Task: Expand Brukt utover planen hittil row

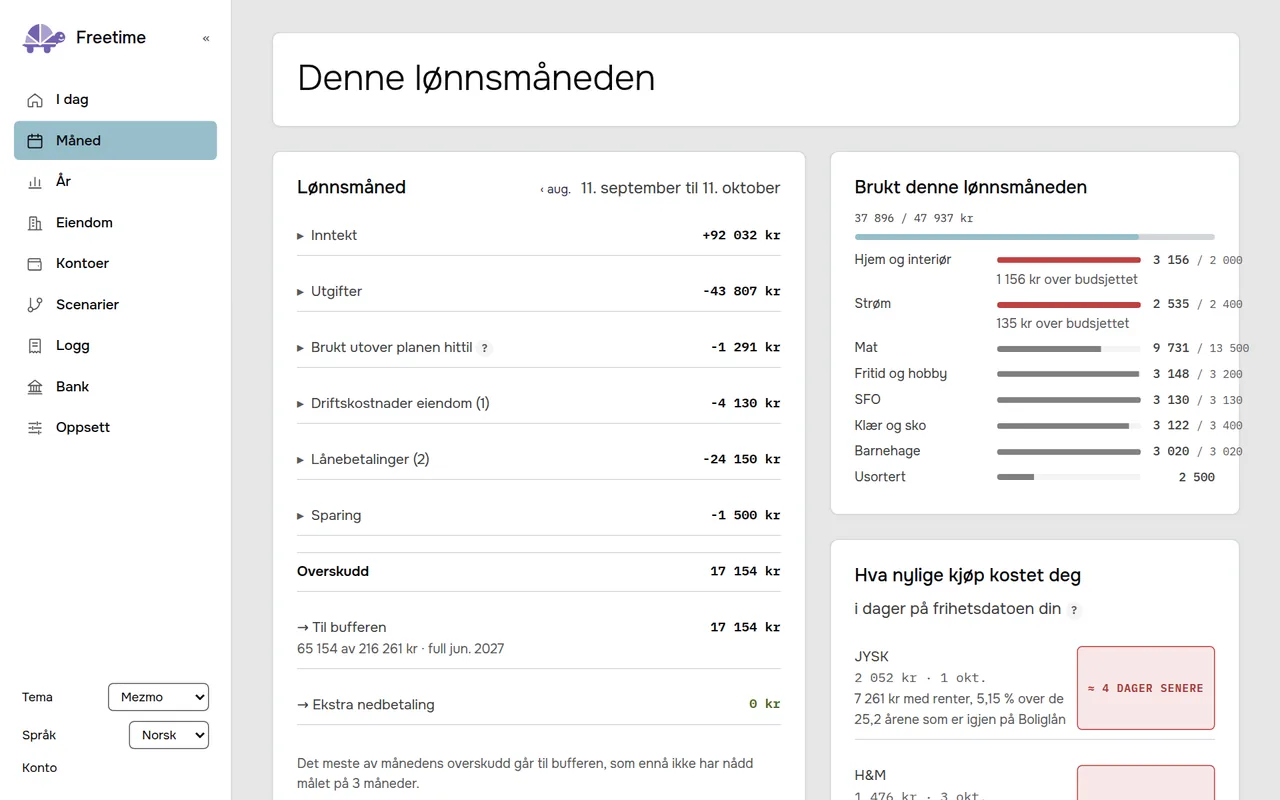Action: [x=538, y=348]
